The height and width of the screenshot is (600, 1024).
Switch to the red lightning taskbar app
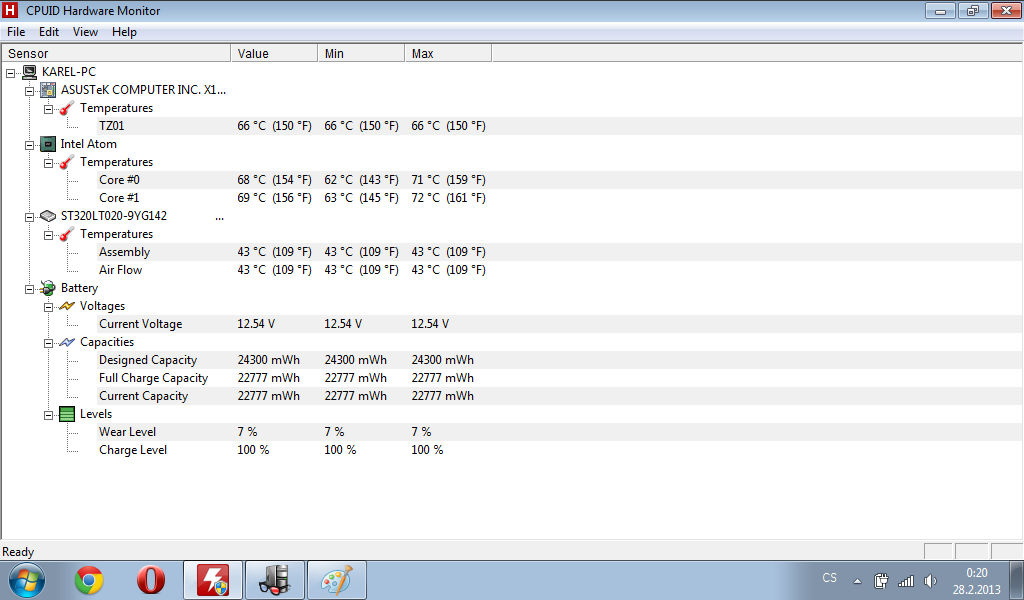pos(213,580)
